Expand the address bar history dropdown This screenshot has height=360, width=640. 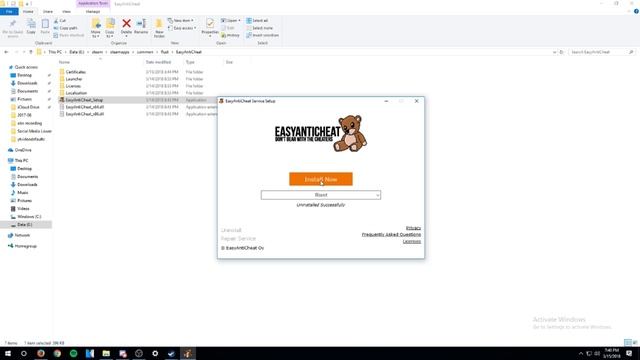click(x=554, y=52)
